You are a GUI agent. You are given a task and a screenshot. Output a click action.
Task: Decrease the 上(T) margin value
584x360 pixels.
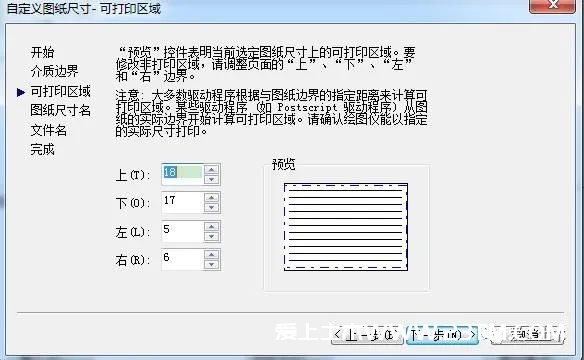point(212,179)
